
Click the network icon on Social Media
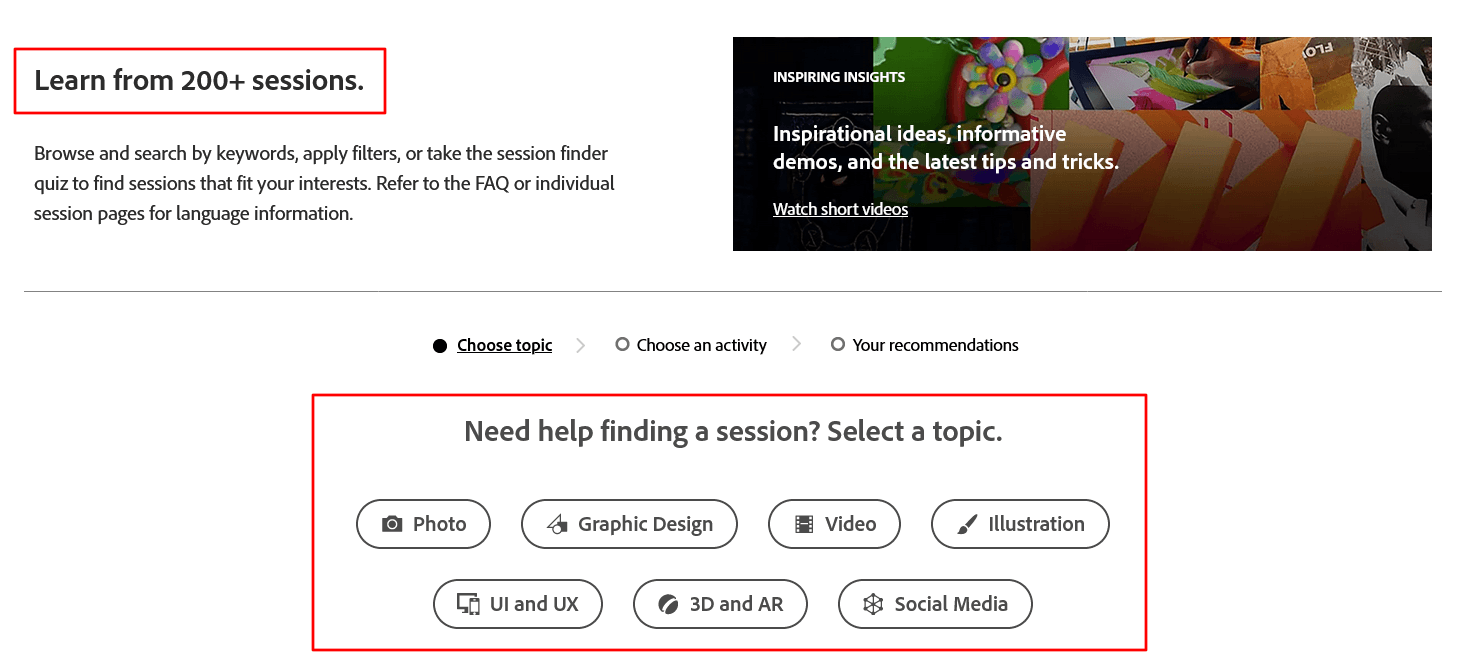click(873, 604)
